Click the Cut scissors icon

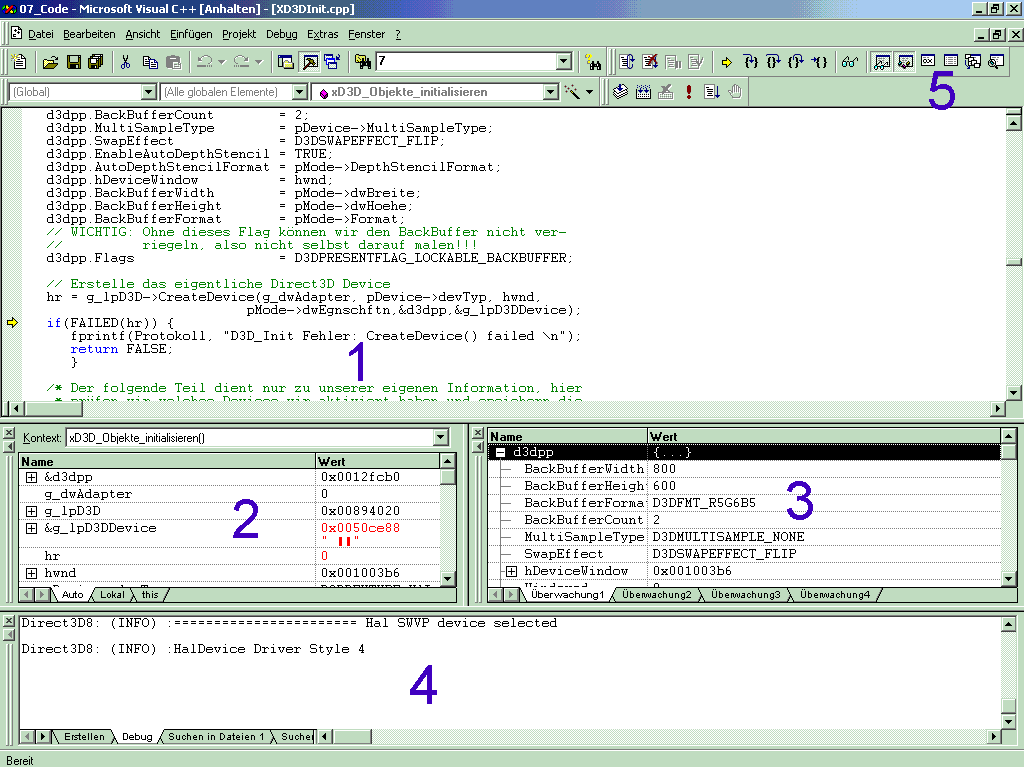[126, 62]
